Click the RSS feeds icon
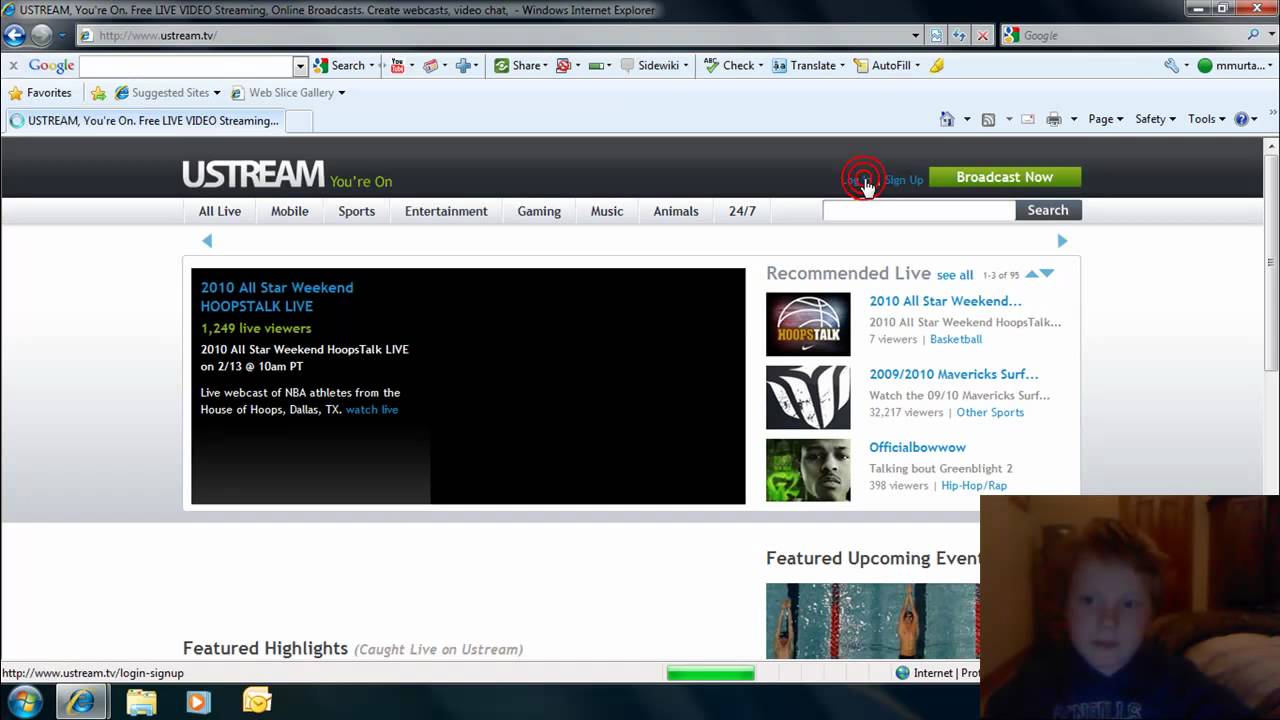Screen dimensions: 1280x720 click(x=988, y=119)
